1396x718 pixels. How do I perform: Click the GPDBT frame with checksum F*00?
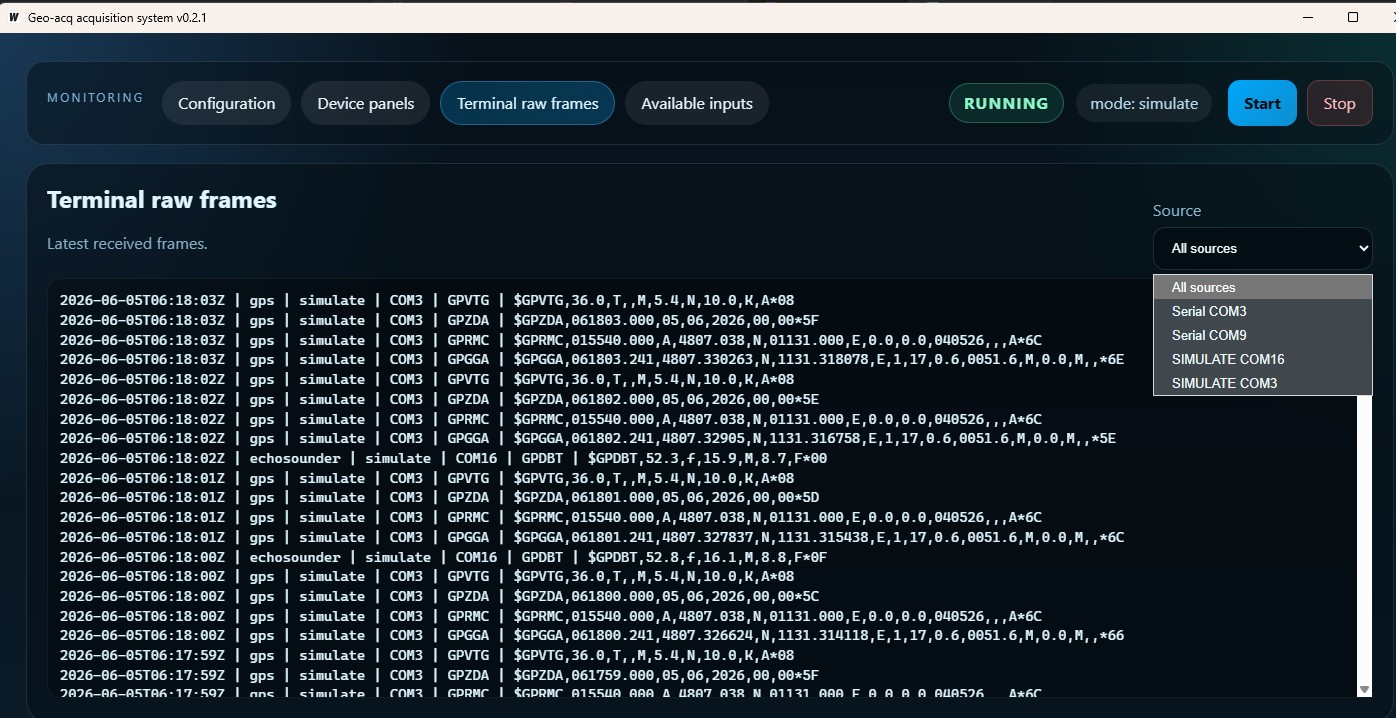pyautogui.click(x=443, y=458)
